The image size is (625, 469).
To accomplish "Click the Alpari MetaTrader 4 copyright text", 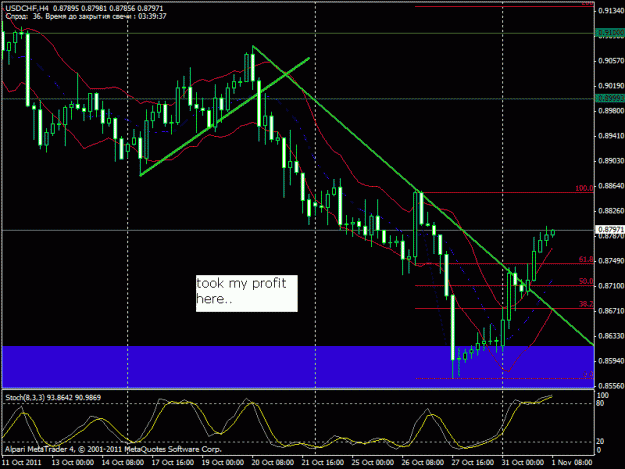I will 113,449.
